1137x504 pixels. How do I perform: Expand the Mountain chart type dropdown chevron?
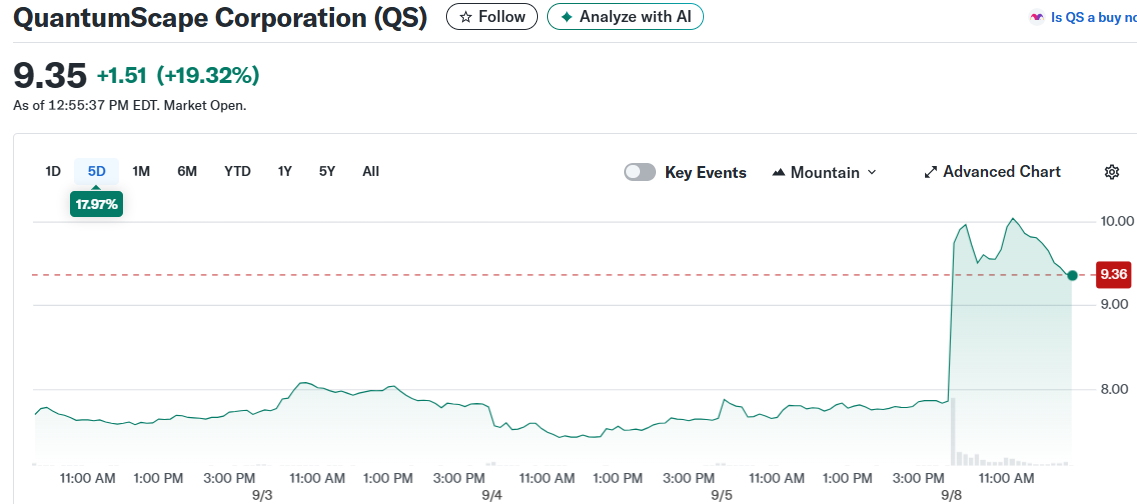[872, 173]
